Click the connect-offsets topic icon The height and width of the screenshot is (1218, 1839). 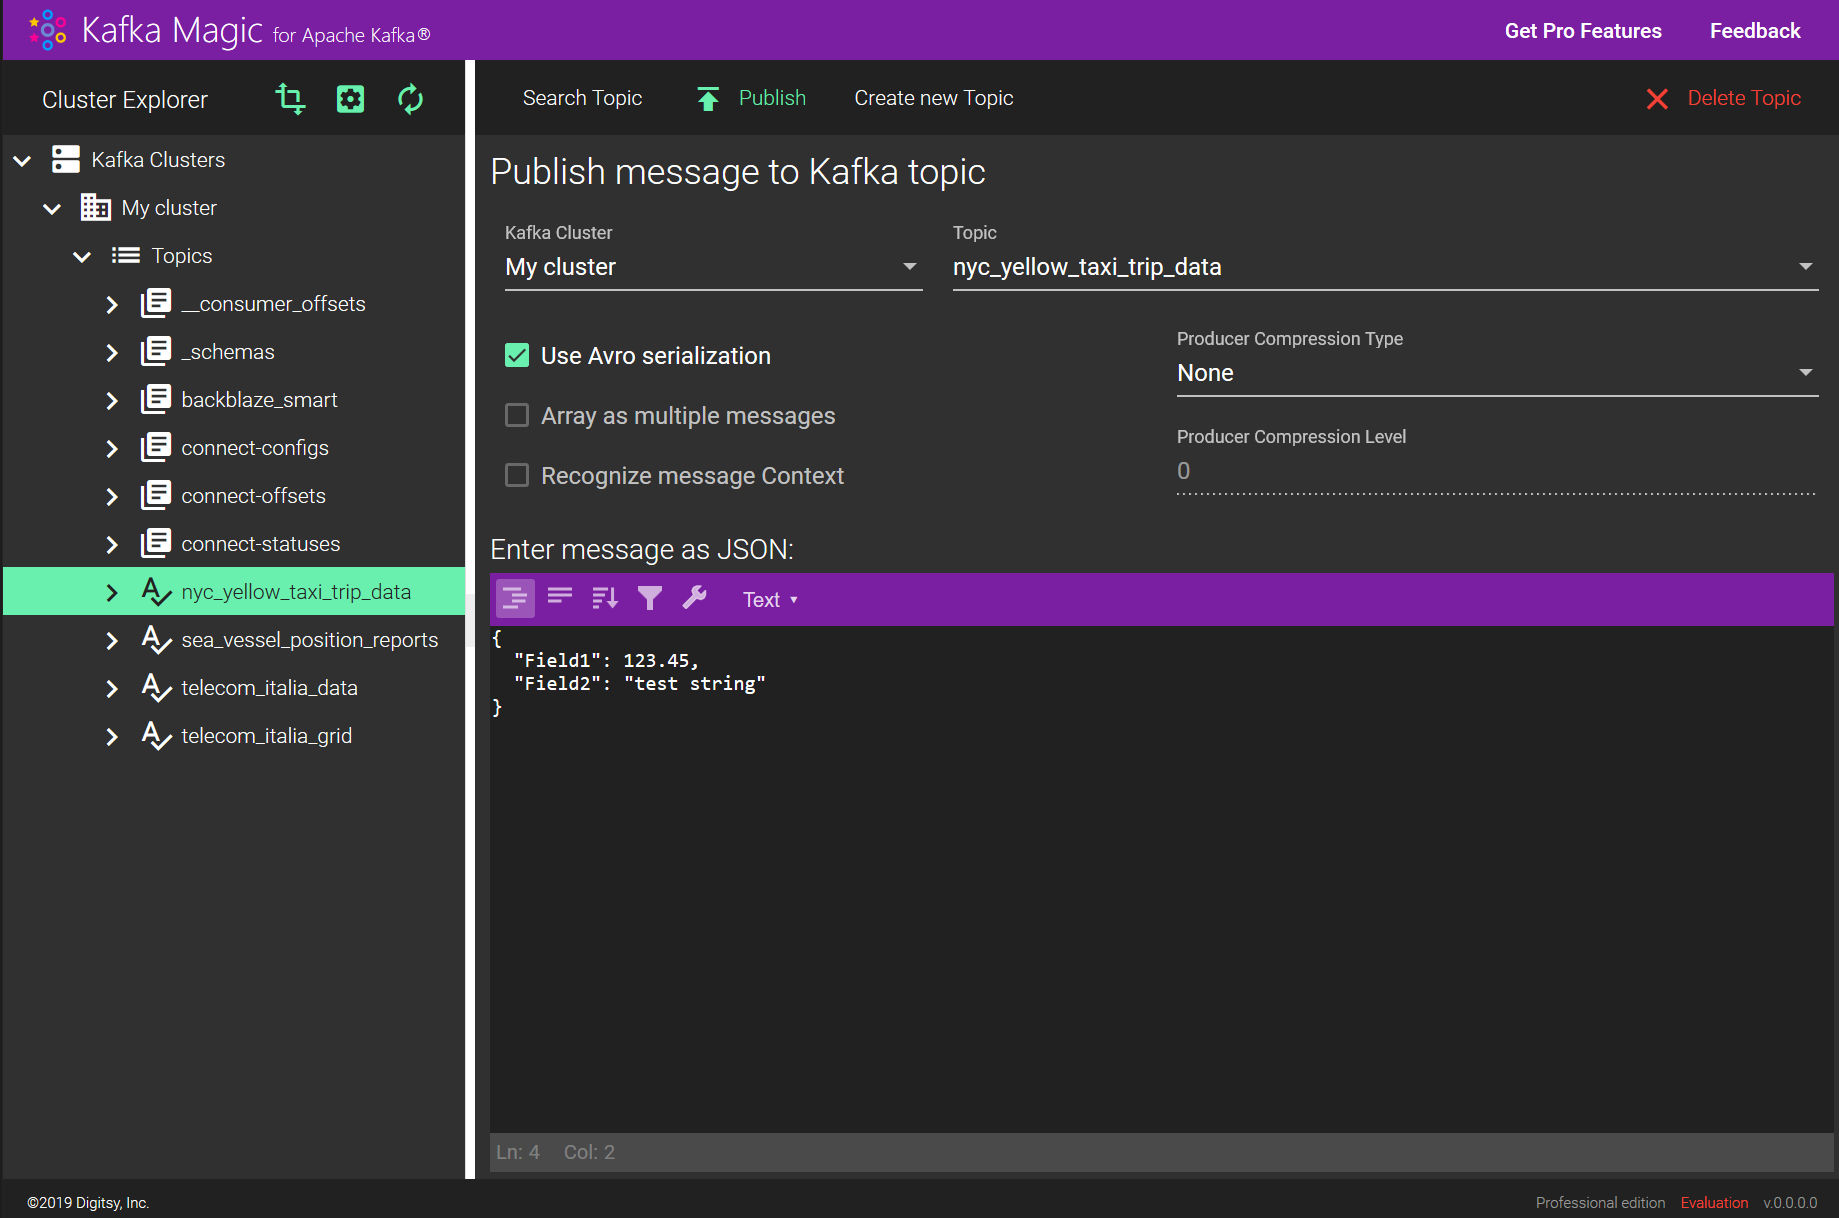[156, 495]
